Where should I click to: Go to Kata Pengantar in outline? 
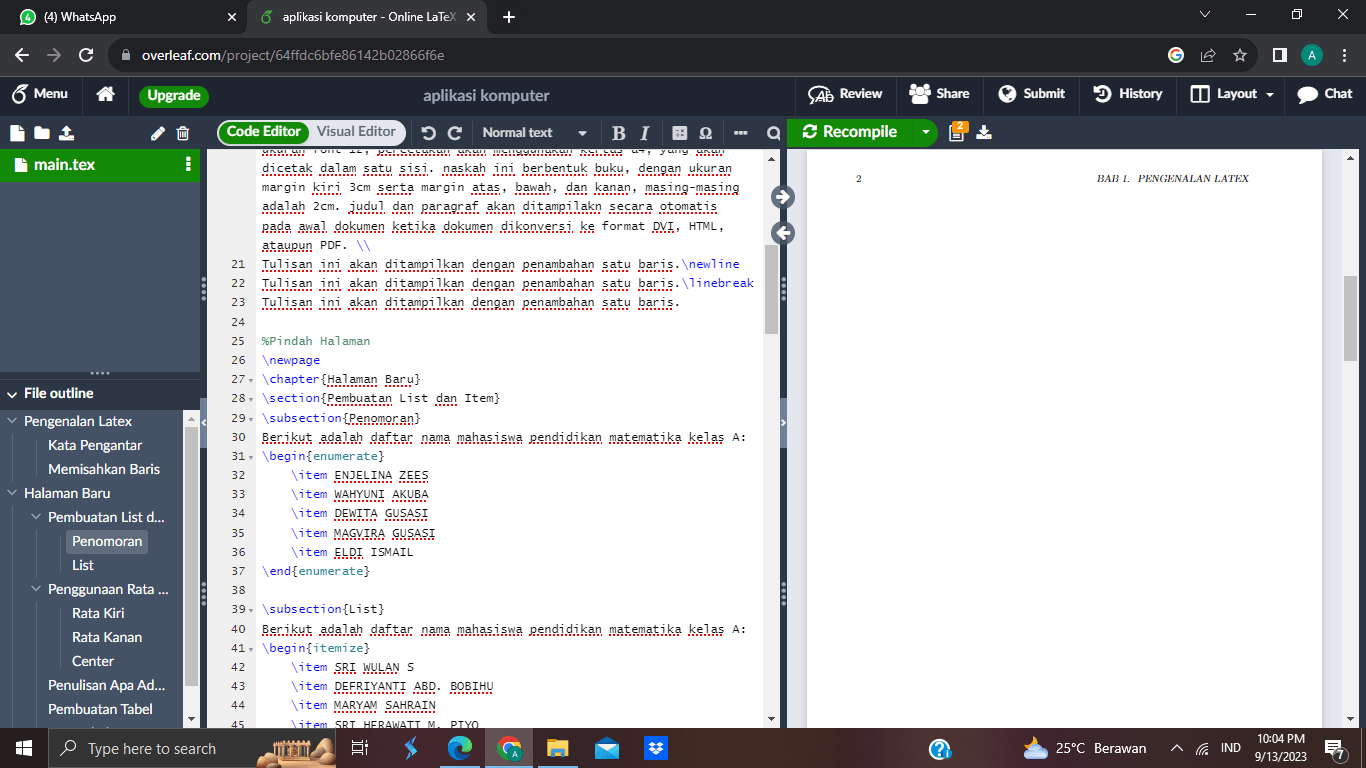click(95, 445)
